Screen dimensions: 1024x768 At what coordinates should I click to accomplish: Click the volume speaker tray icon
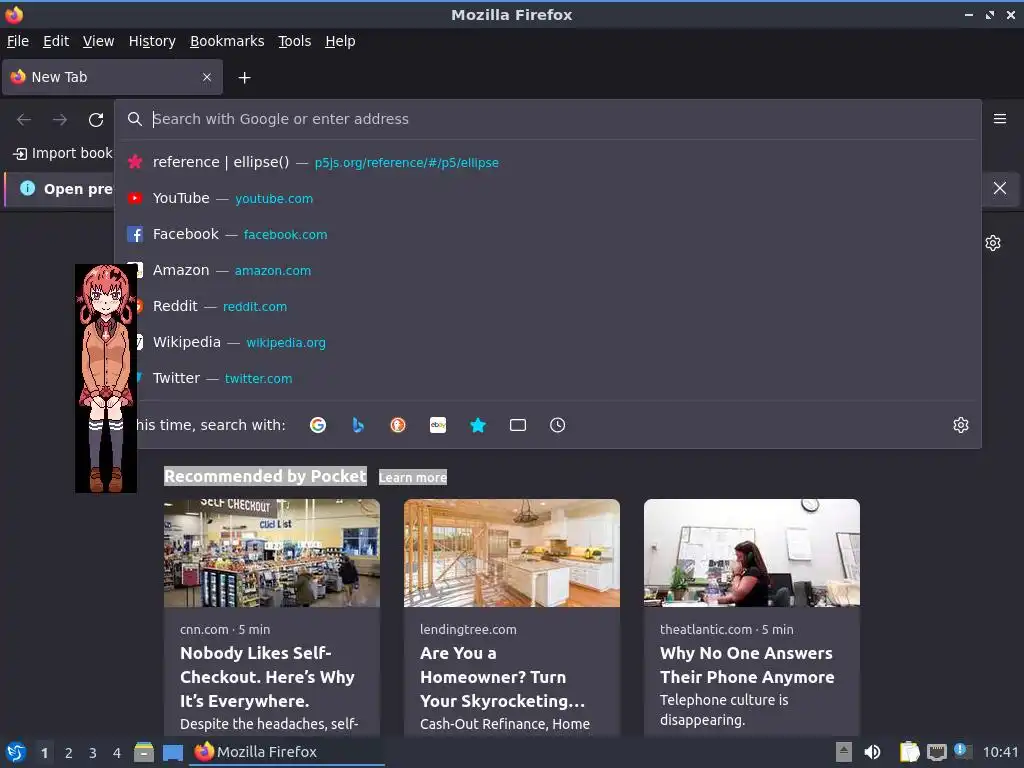click(x=872, y=752)
